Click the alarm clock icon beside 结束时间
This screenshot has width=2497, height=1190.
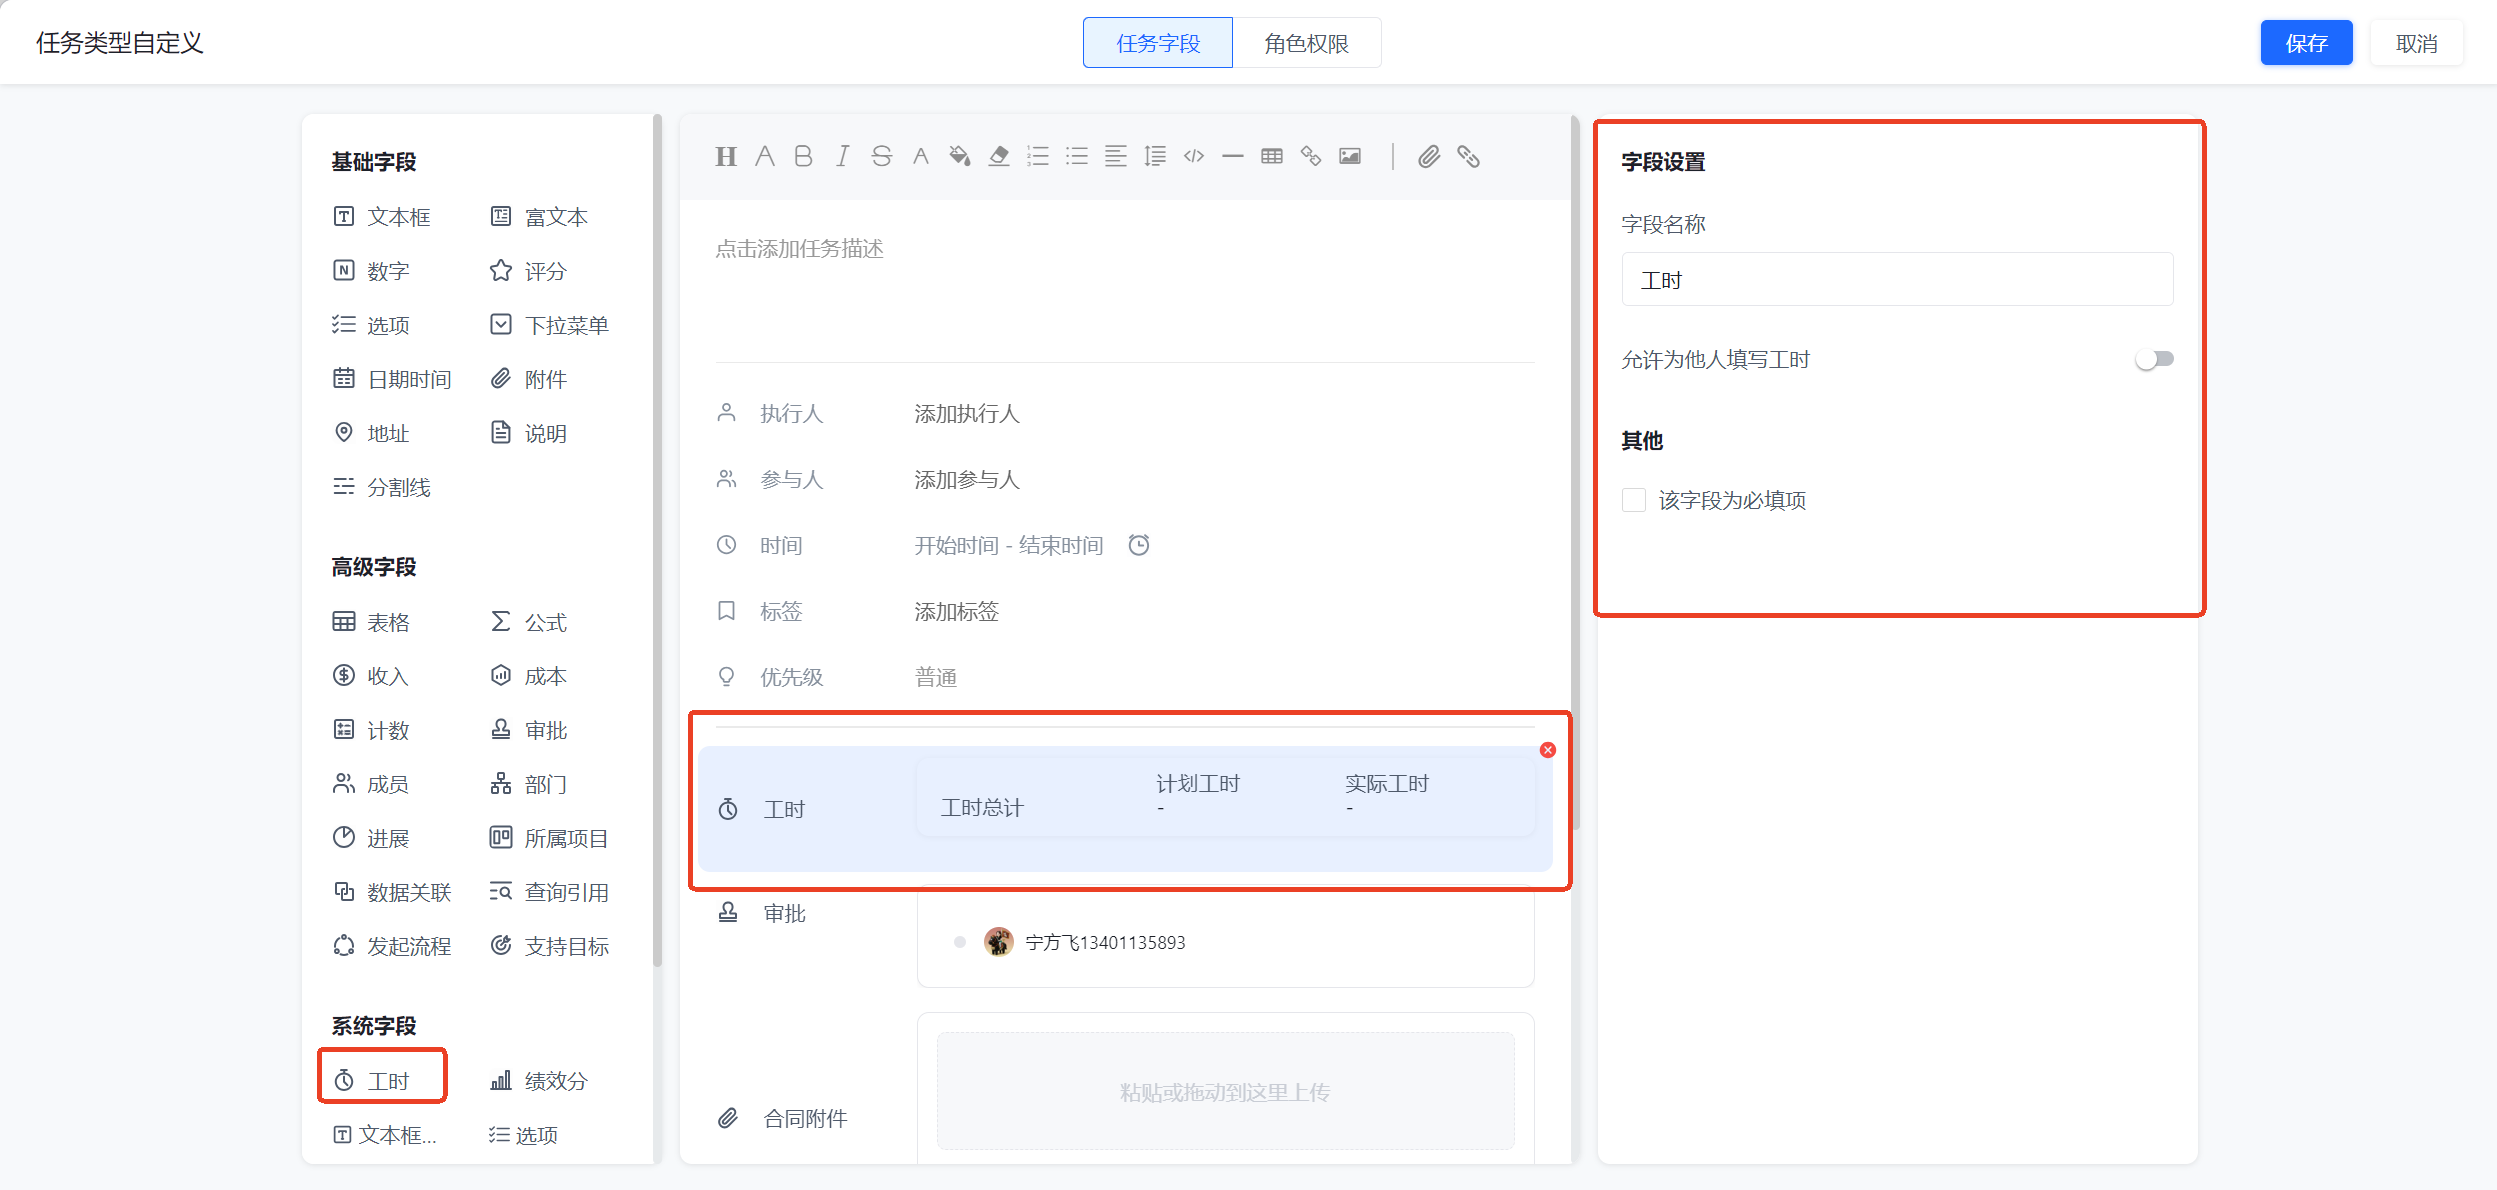(1139, 545)
